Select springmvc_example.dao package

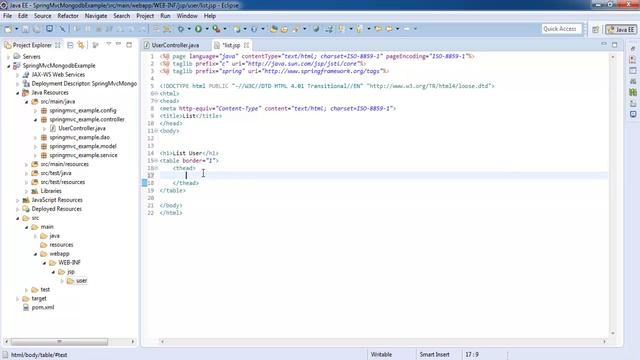80,138
